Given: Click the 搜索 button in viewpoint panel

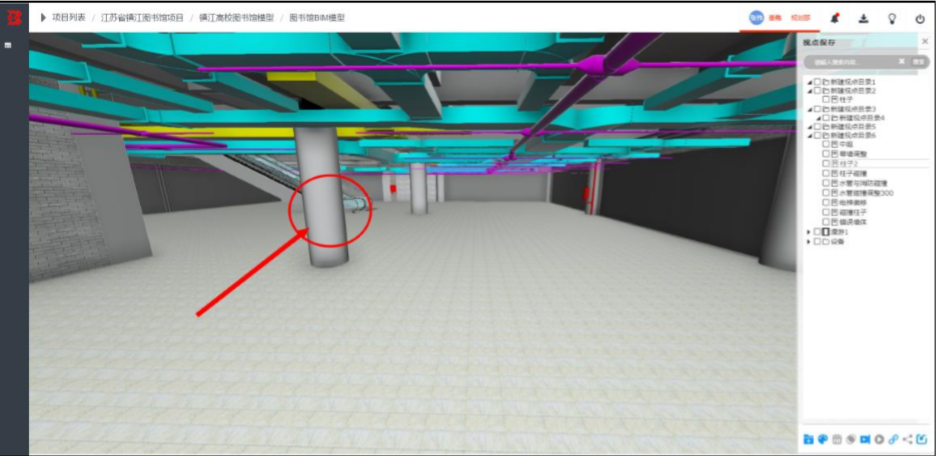Looking at the screenshot, I should tap(918, 61).
